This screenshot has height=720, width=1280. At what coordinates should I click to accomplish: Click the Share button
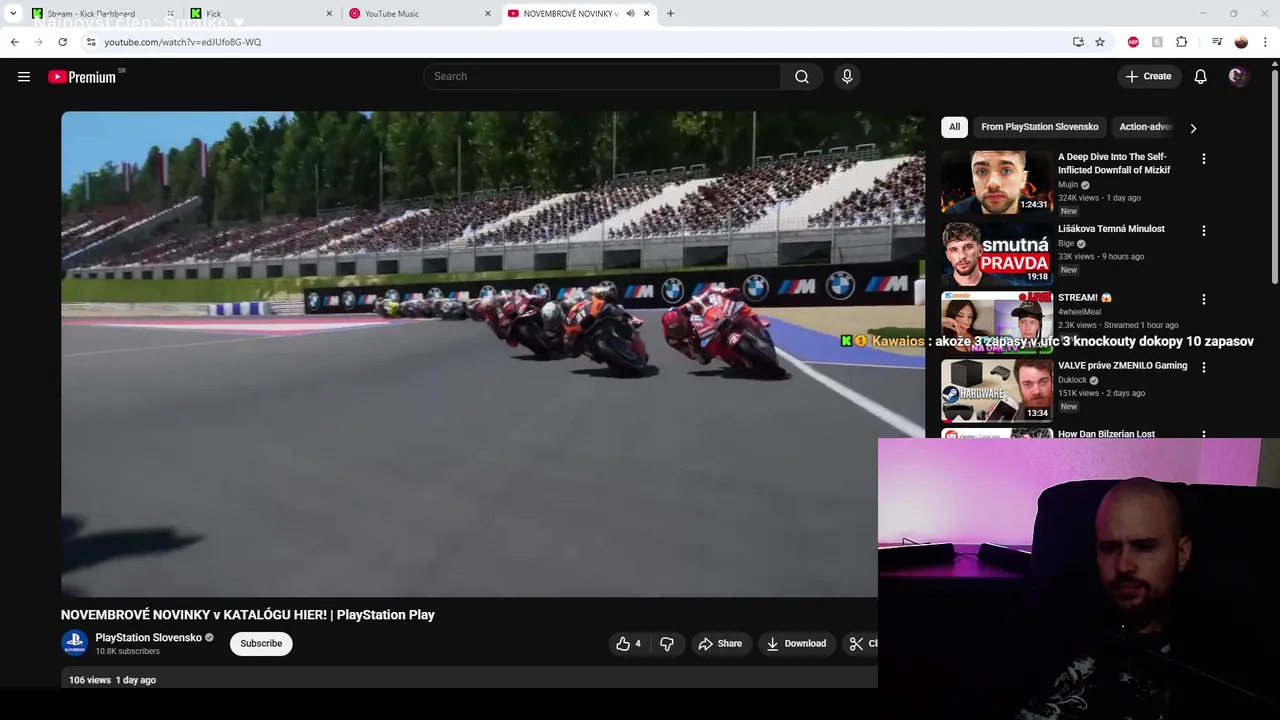pos(720,644)
